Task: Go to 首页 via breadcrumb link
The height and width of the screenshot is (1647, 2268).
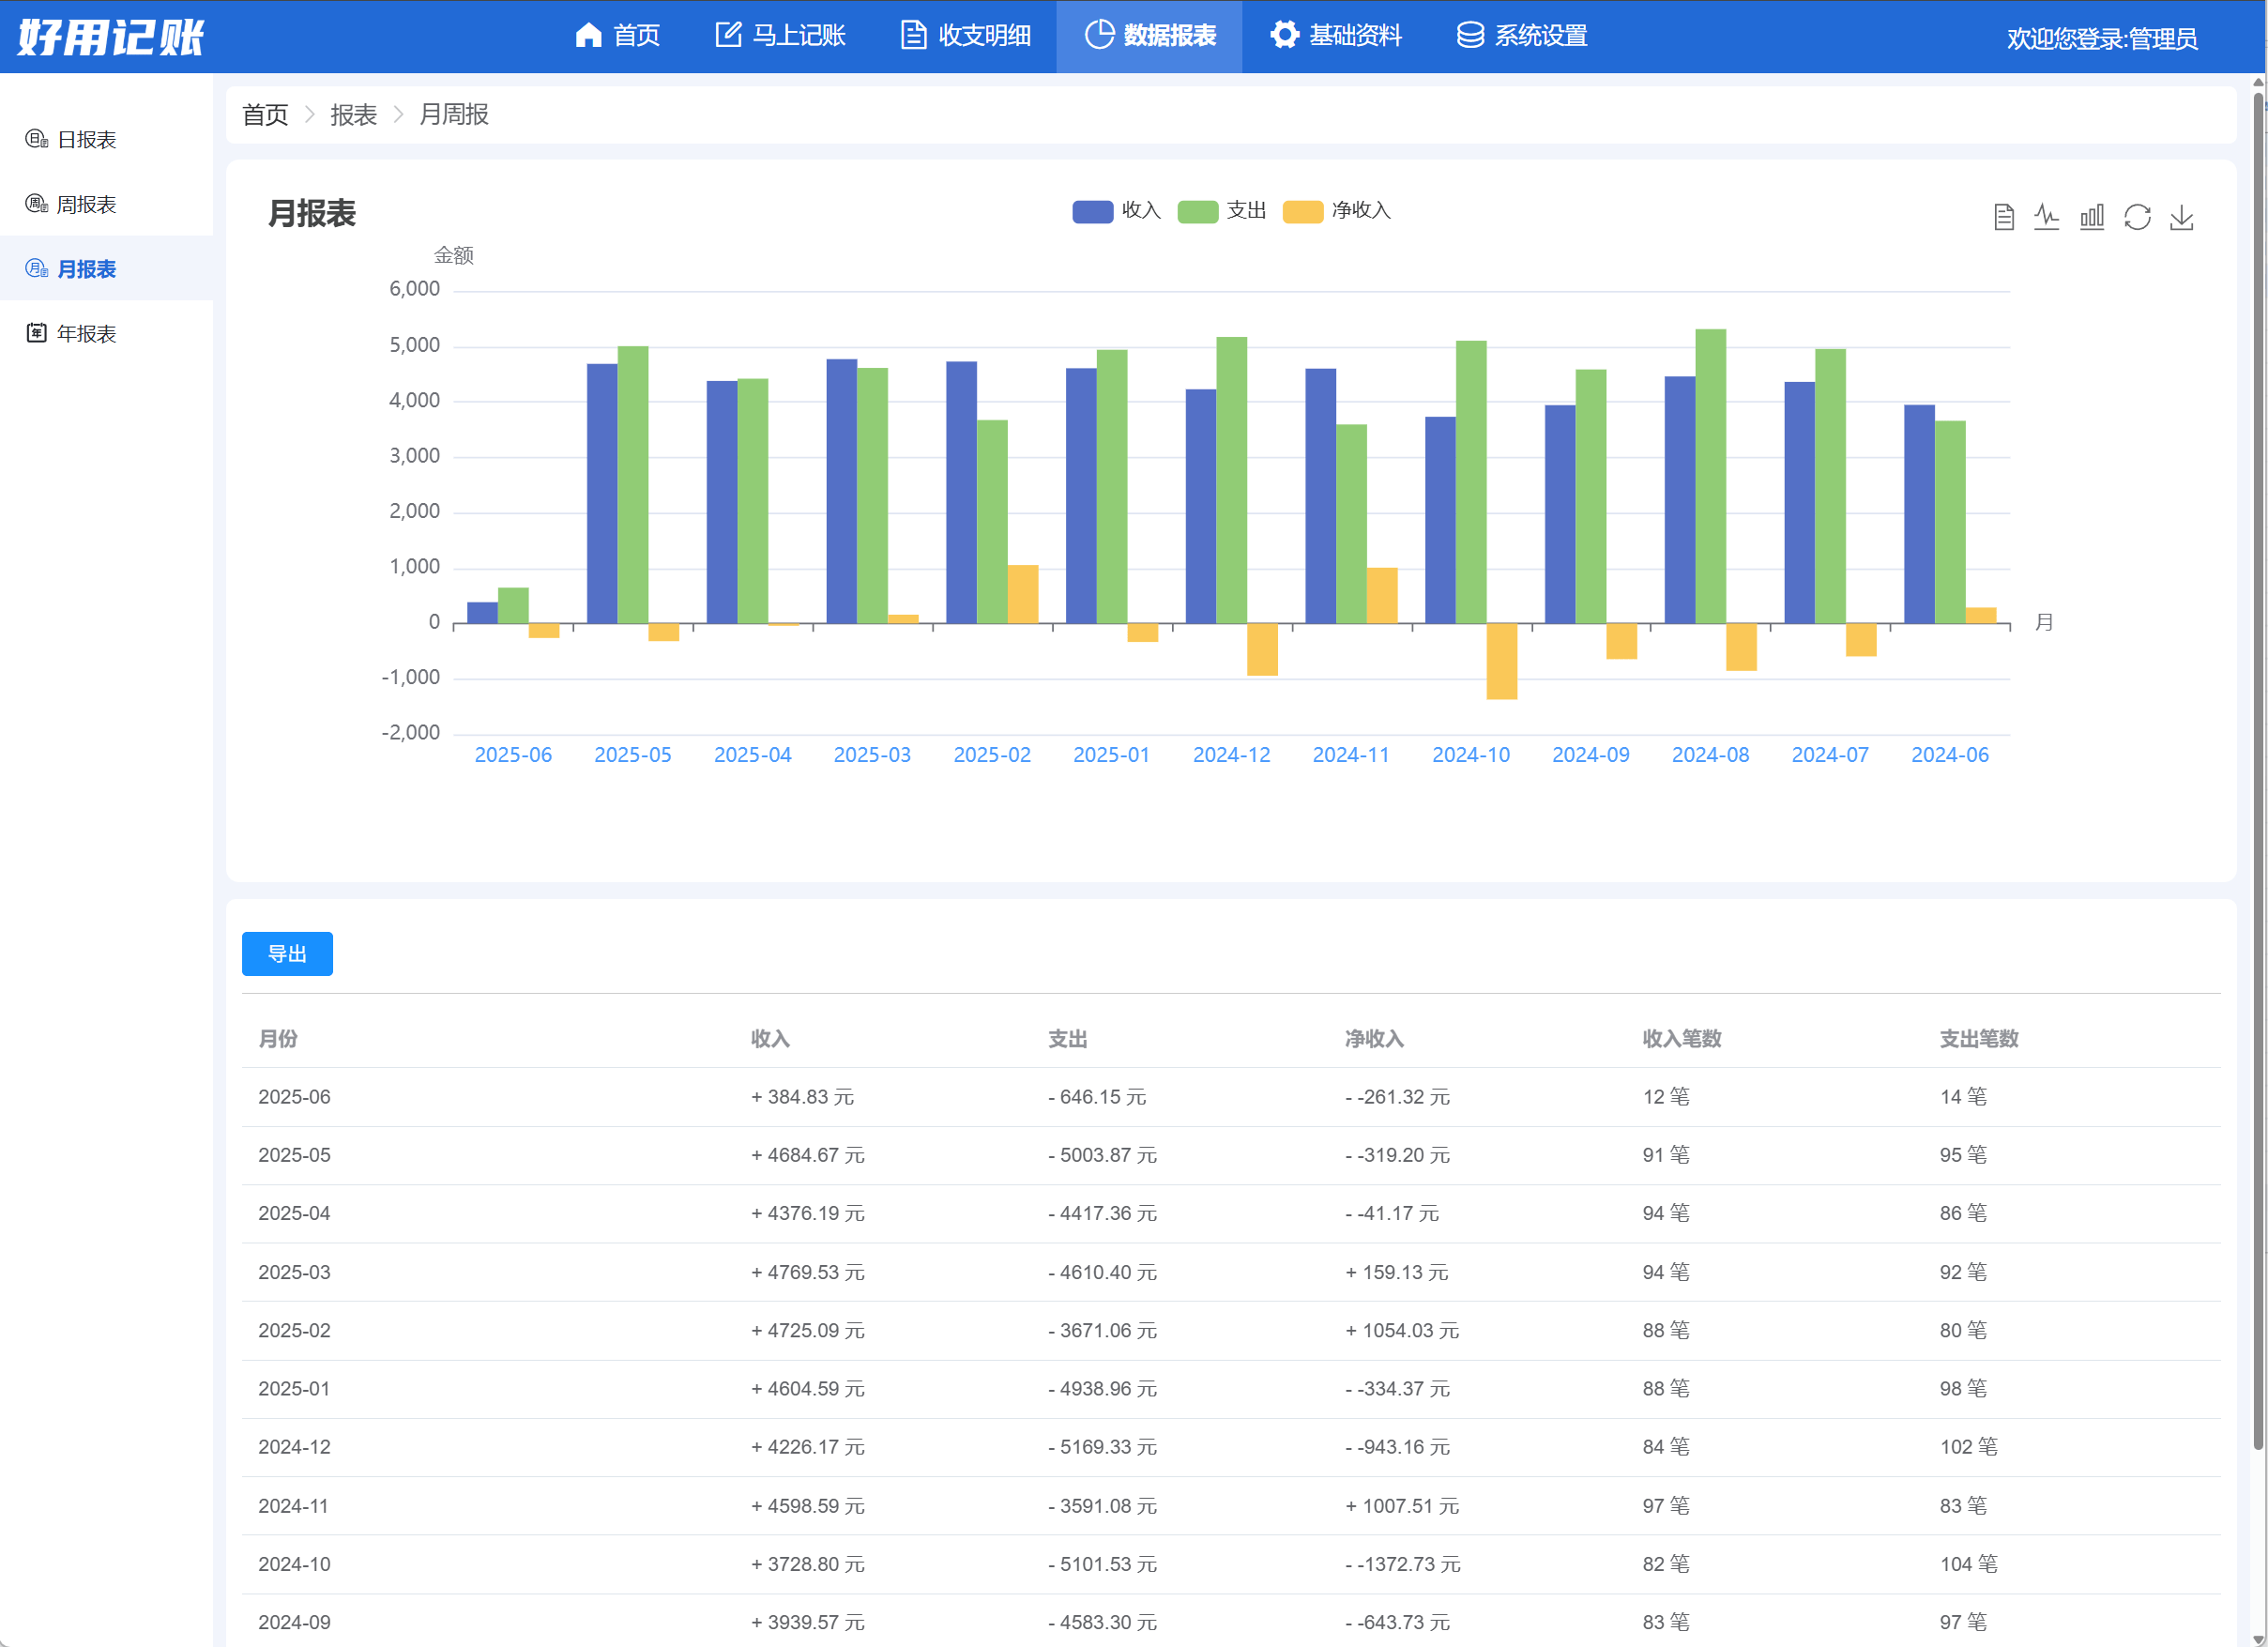Action: point(265,115)
